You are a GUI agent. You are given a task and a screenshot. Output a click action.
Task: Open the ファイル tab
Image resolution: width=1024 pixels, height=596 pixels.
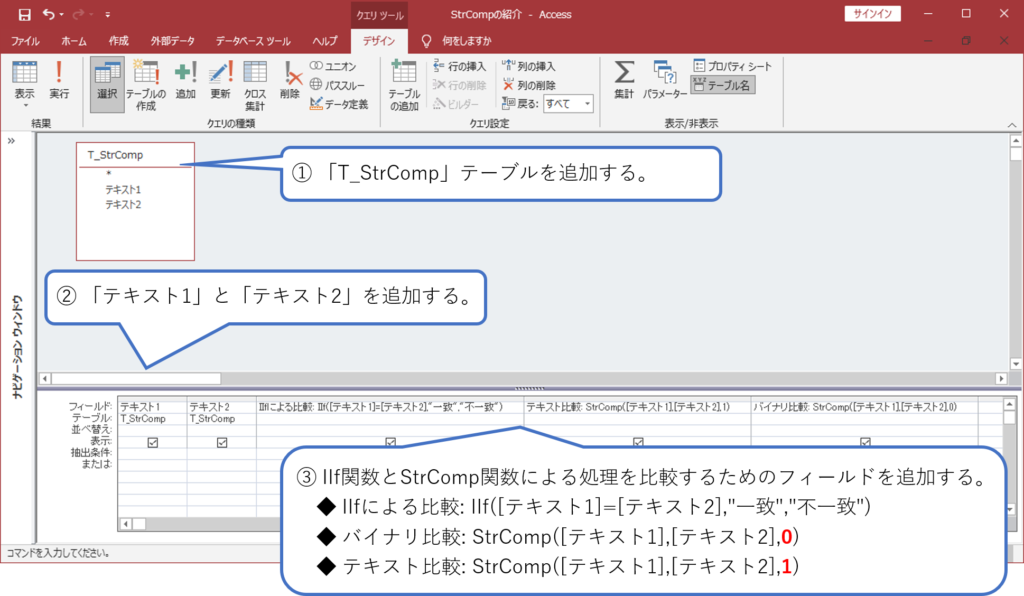(x=25, y=40)
